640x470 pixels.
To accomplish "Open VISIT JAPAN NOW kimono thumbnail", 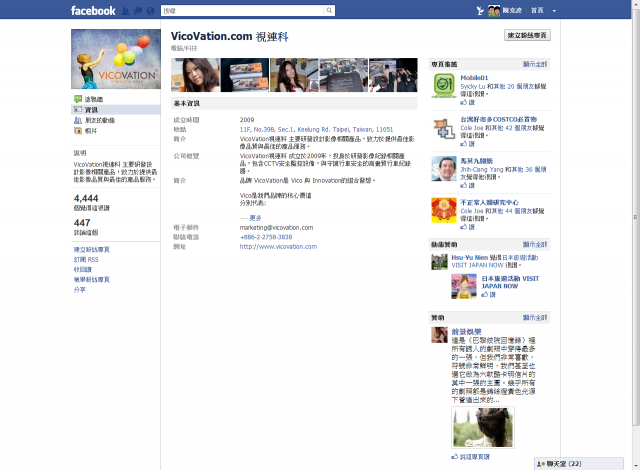I will pyautogui.click(x=464, y=286).
